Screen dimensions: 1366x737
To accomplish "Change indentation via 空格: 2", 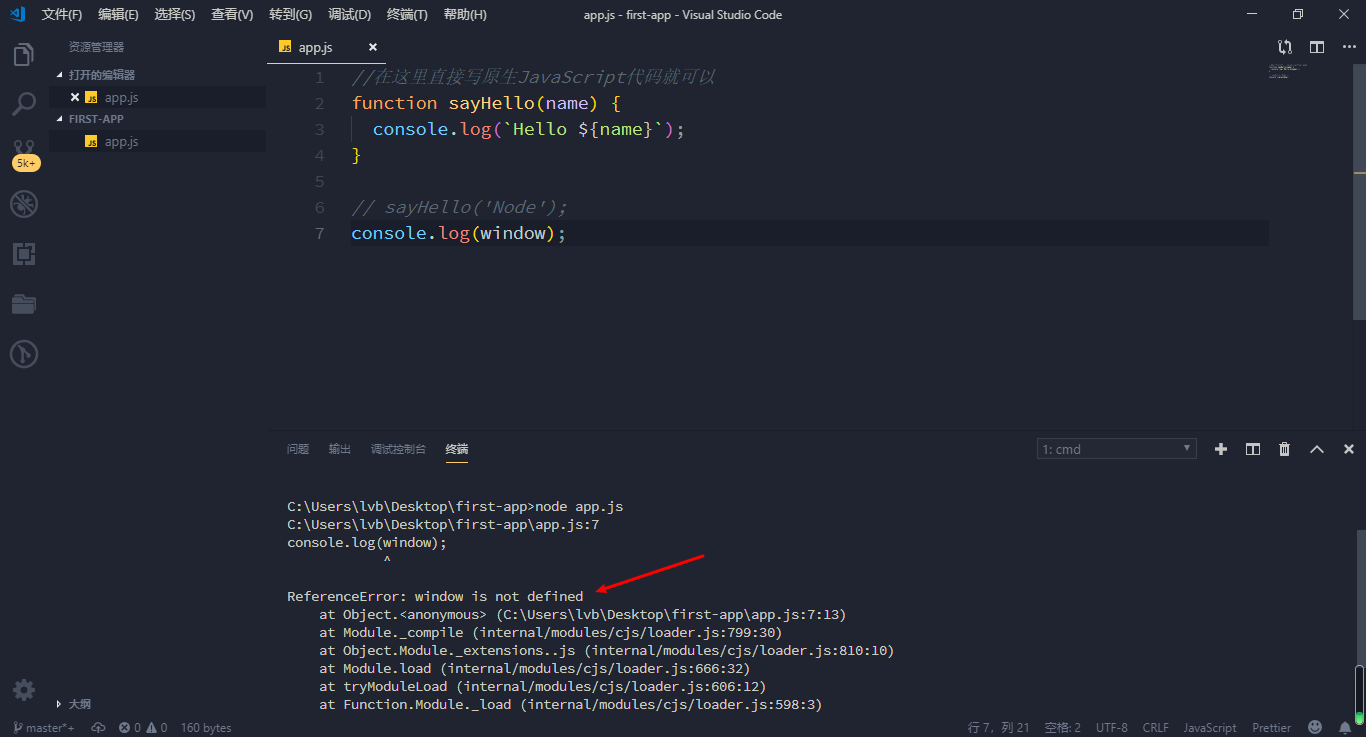I will pyautogui.click(x=1062, y=728).
